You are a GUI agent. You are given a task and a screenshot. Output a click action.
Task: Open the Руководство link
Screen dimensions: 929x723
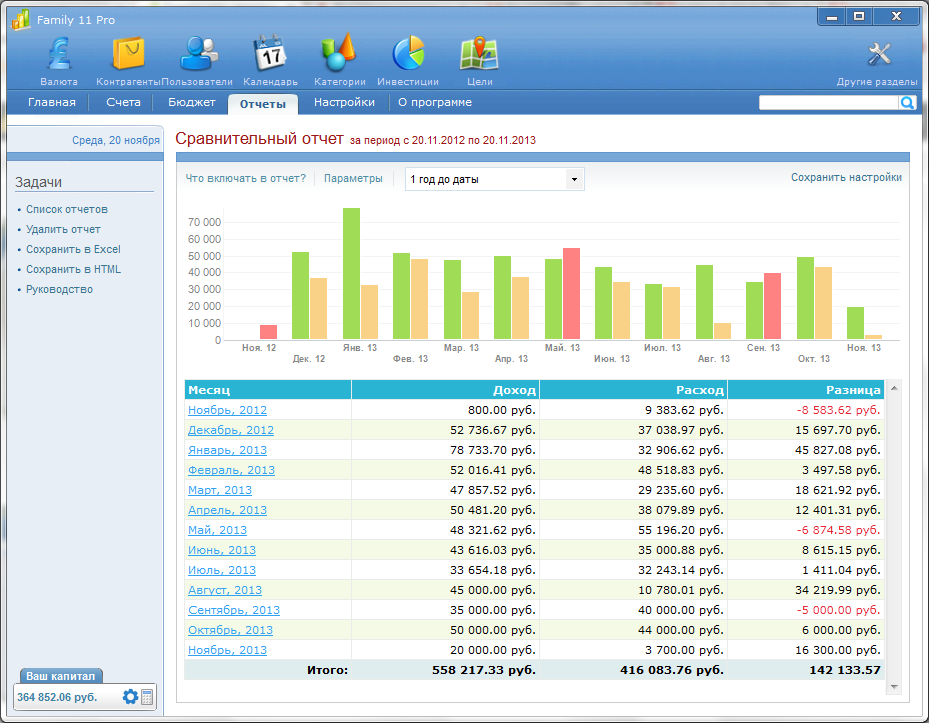point(59,290)
